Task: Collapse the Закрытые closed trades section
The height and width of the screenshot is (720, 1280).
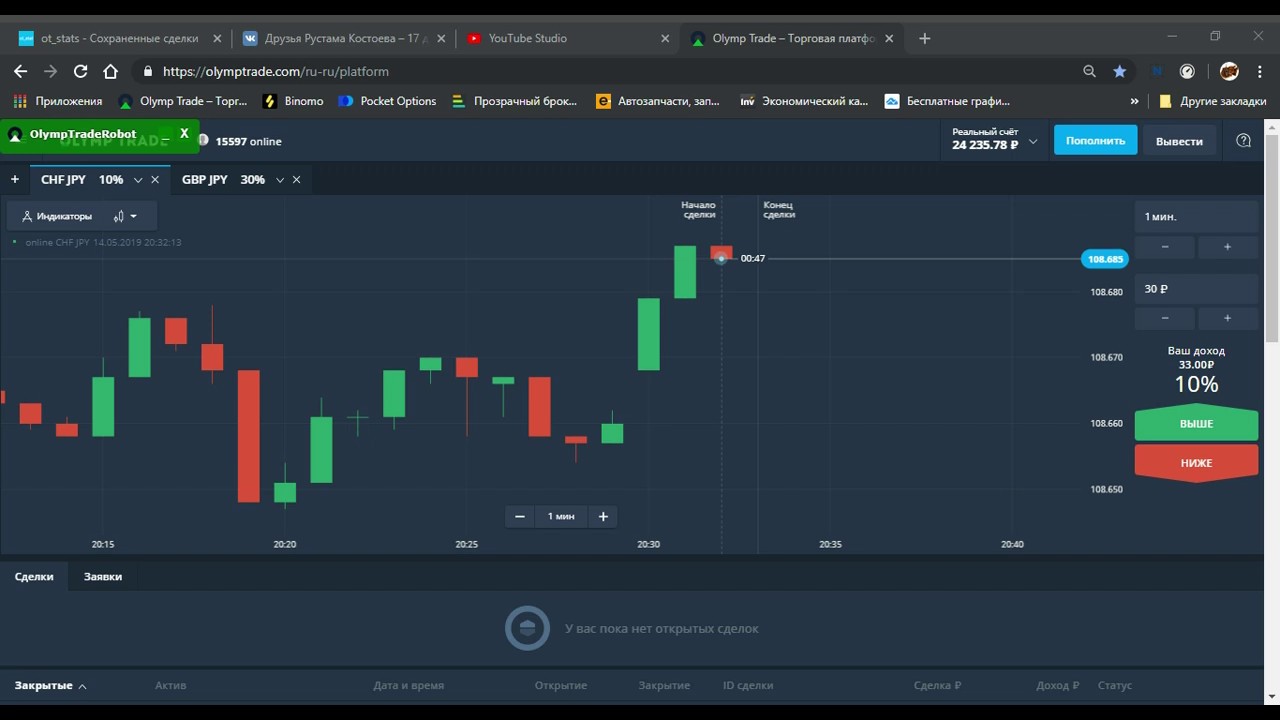Action: pyautogui.click(x=50, y=686)
